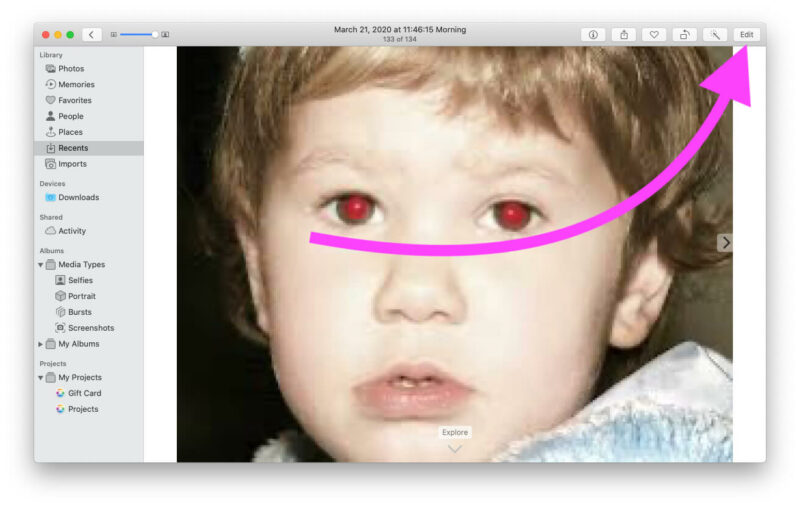Click the Screenshots album icon

pyautogui.click(x=60, y=327)
